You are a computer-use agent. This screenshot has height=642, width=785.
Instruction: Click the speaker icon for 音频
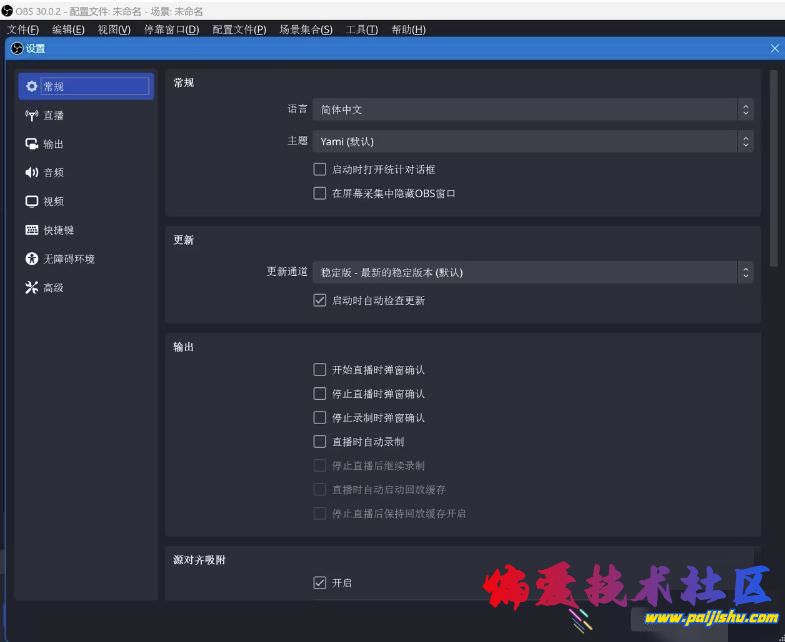point(32,173)
